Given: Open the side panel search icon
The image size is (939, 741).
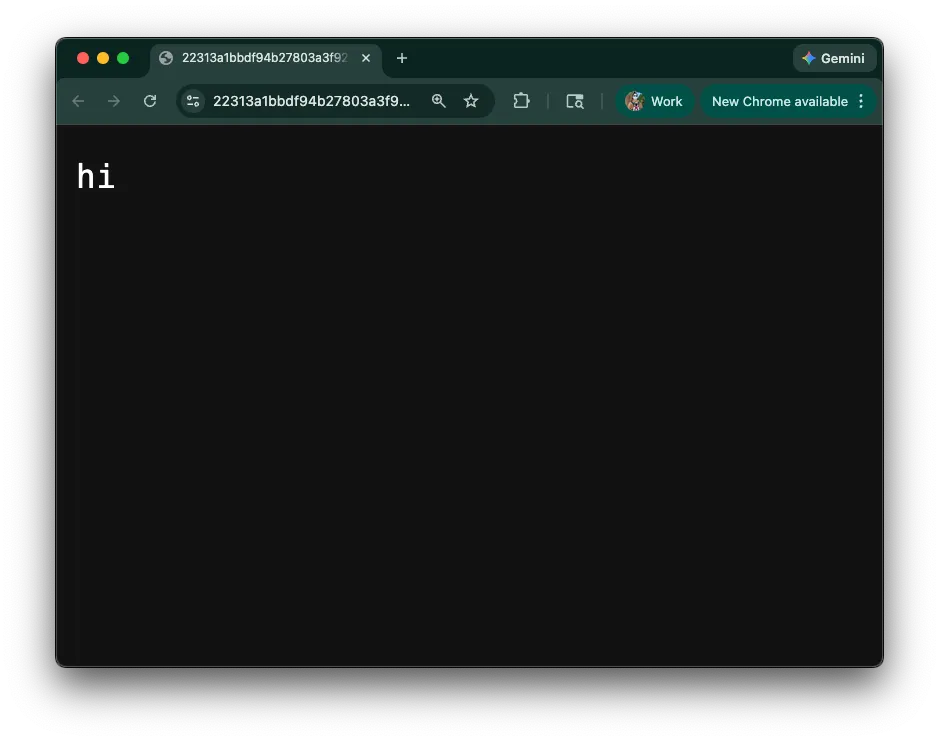Looking at the screenshot, I should tap(575, 101).
